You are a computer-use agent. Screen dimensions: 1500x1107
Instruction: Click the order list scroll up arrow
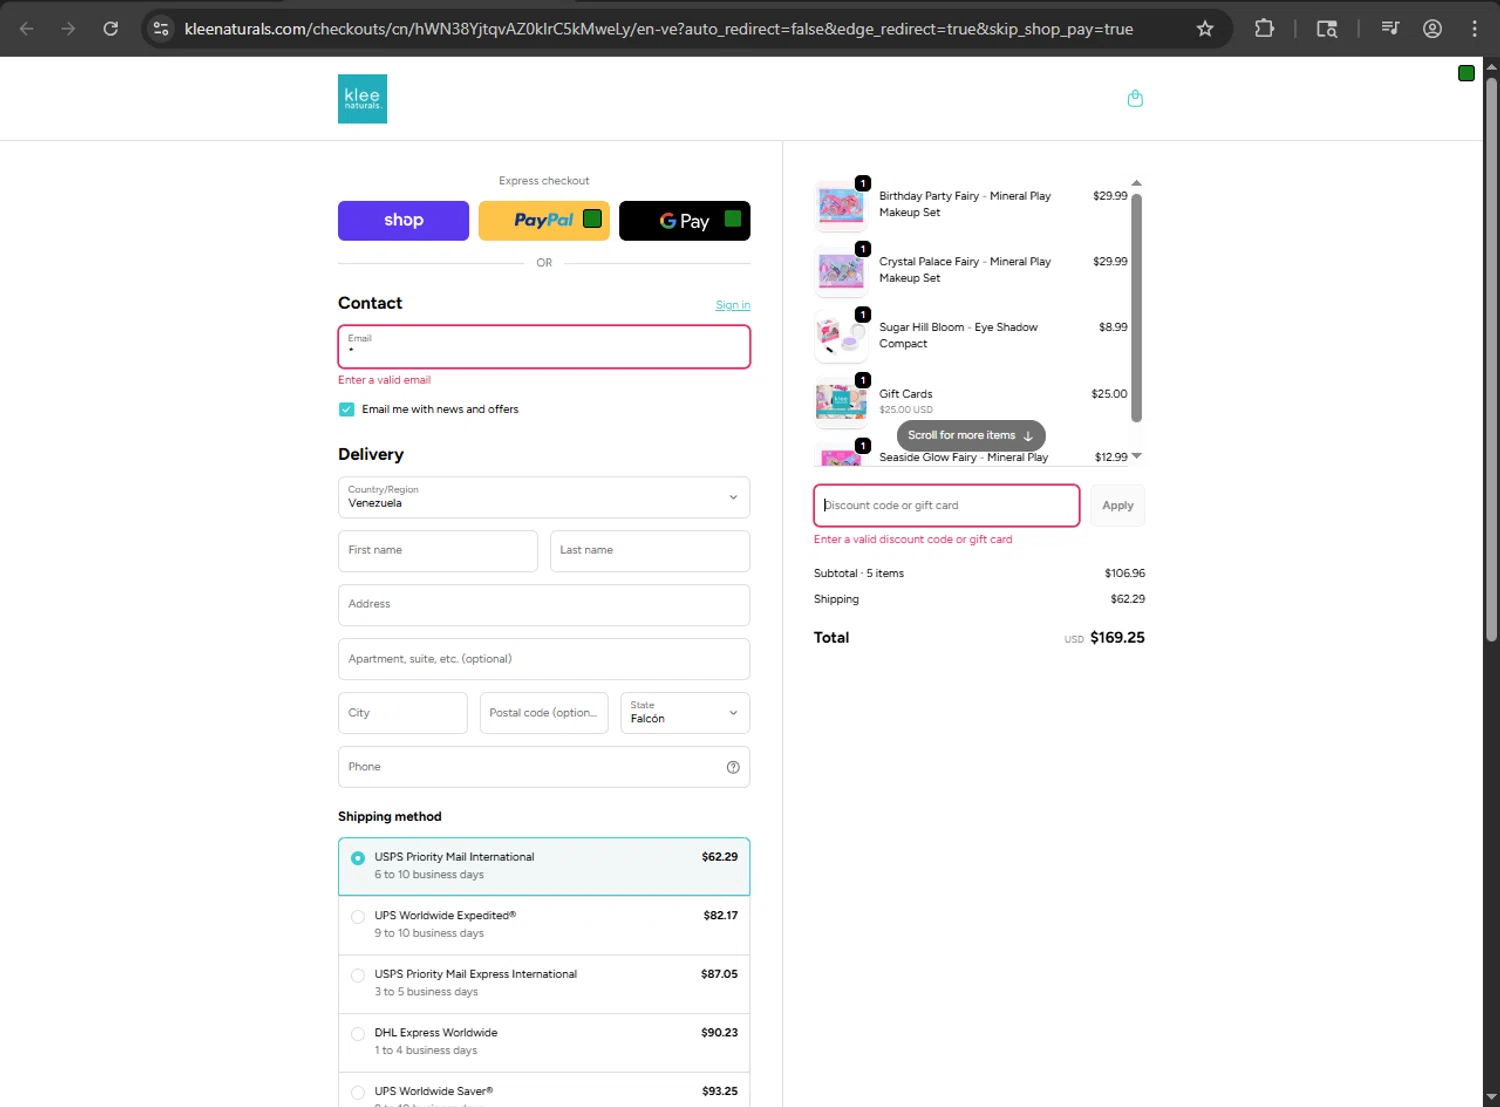(x=1136, y=184)
